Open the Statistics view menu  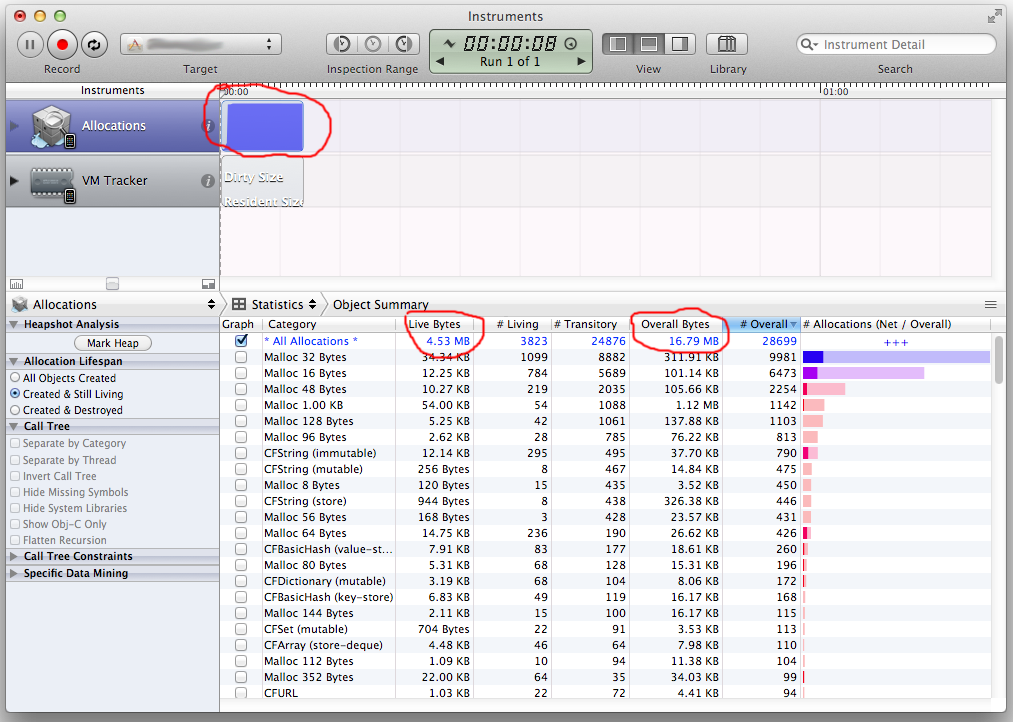[x=275, y=304]
